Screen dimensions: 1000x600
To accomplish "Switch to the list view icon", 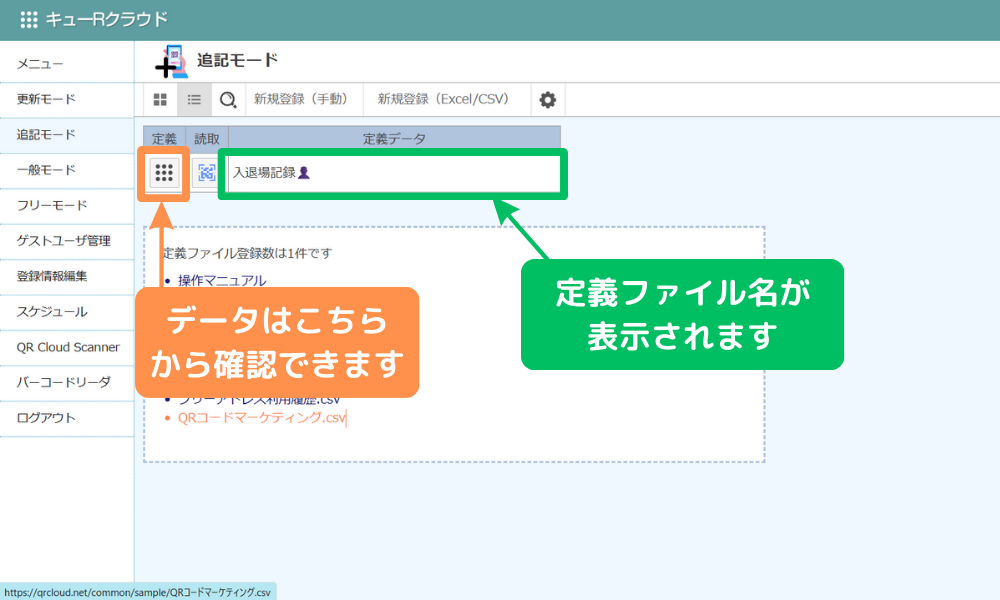I will click(x=193, y=99).
